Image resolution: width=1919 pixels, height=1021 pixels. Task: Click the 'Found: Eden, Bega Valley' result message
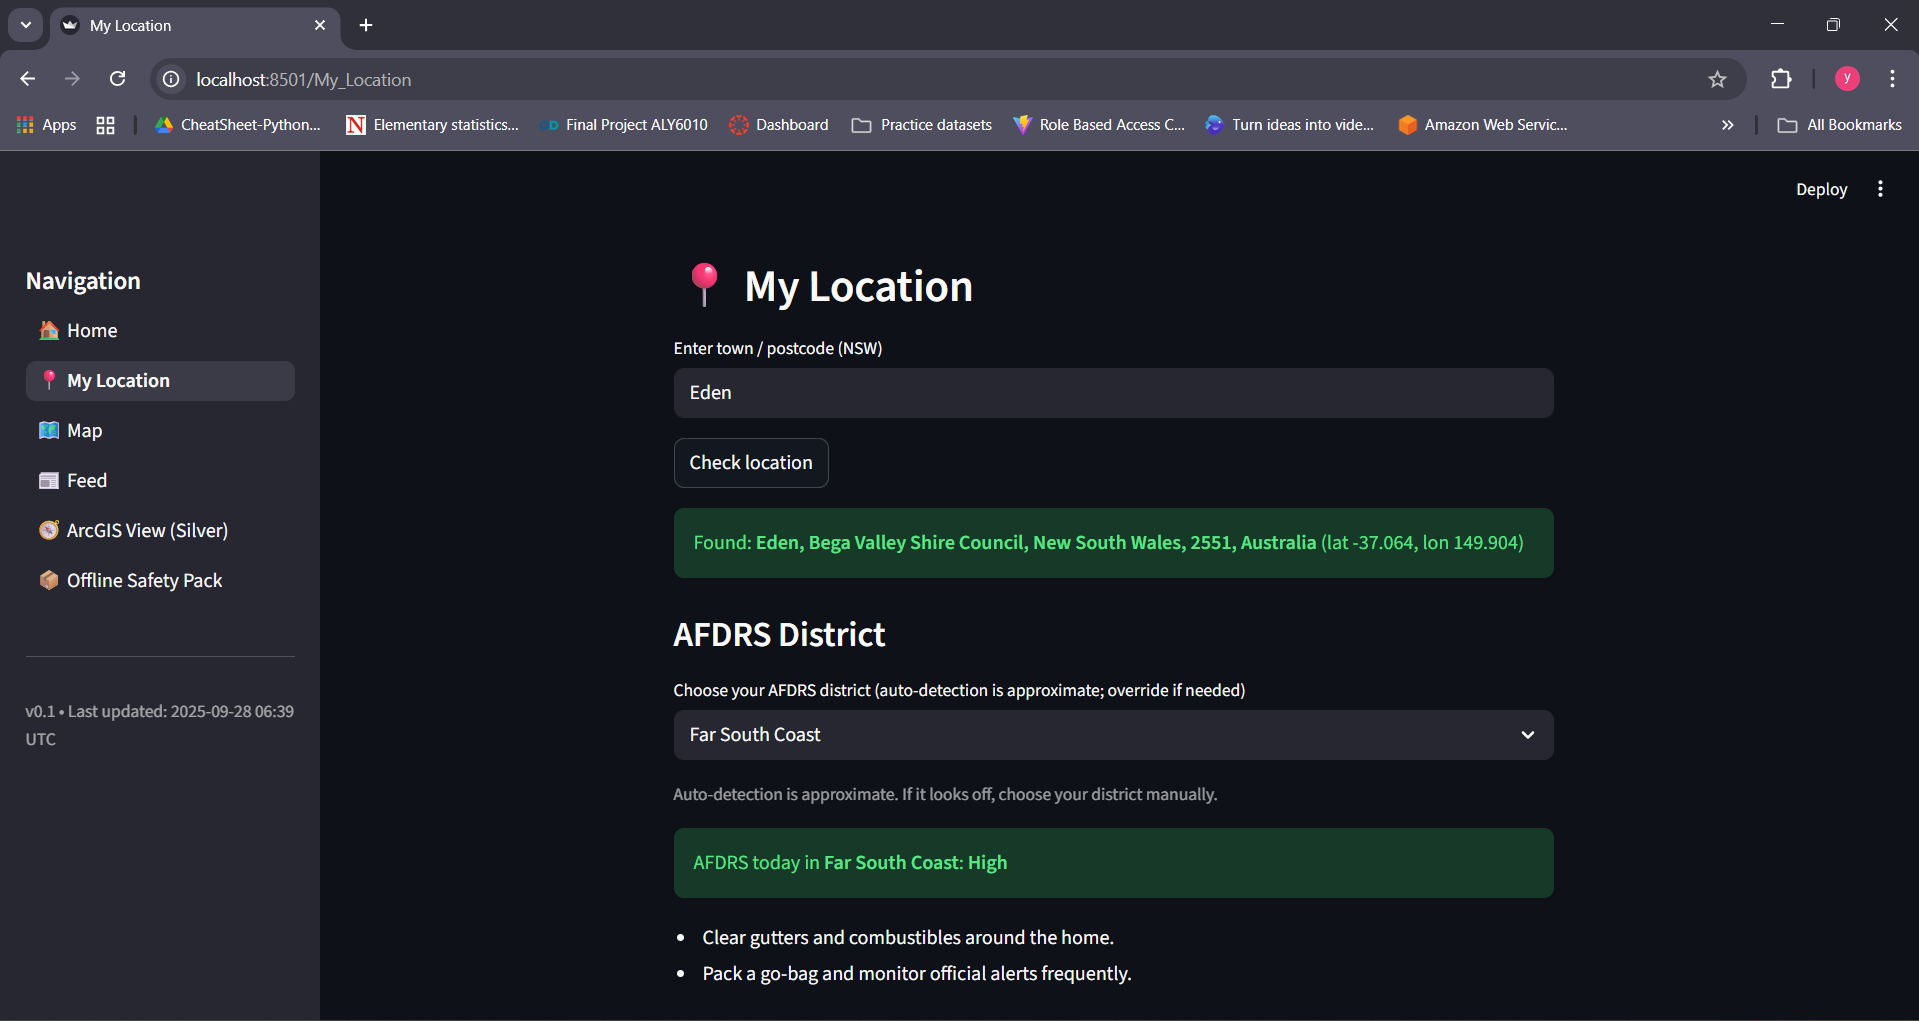1113,543
